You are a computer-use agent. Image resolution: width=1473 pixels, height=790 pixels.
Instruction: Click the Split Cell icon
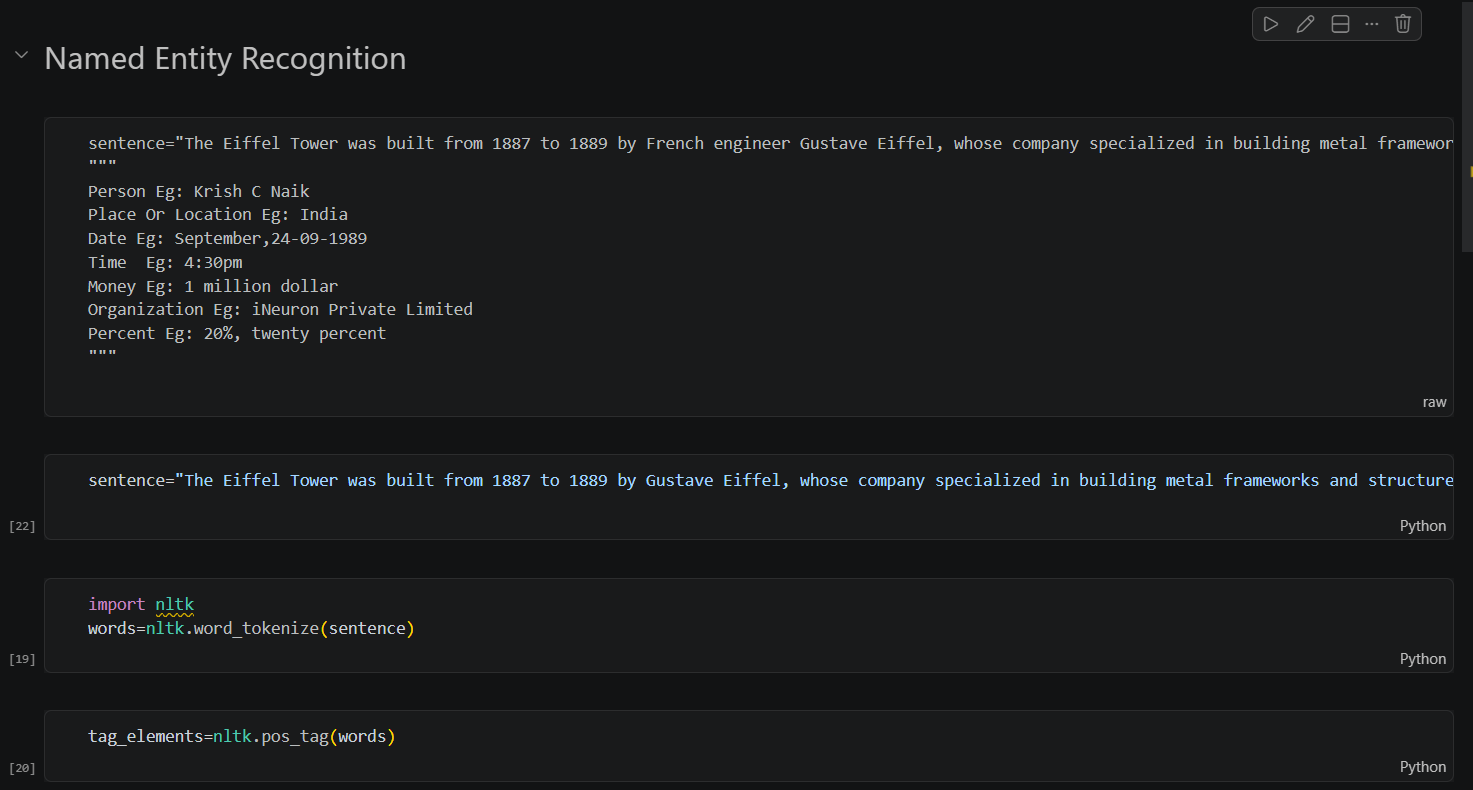point(1340,24)
